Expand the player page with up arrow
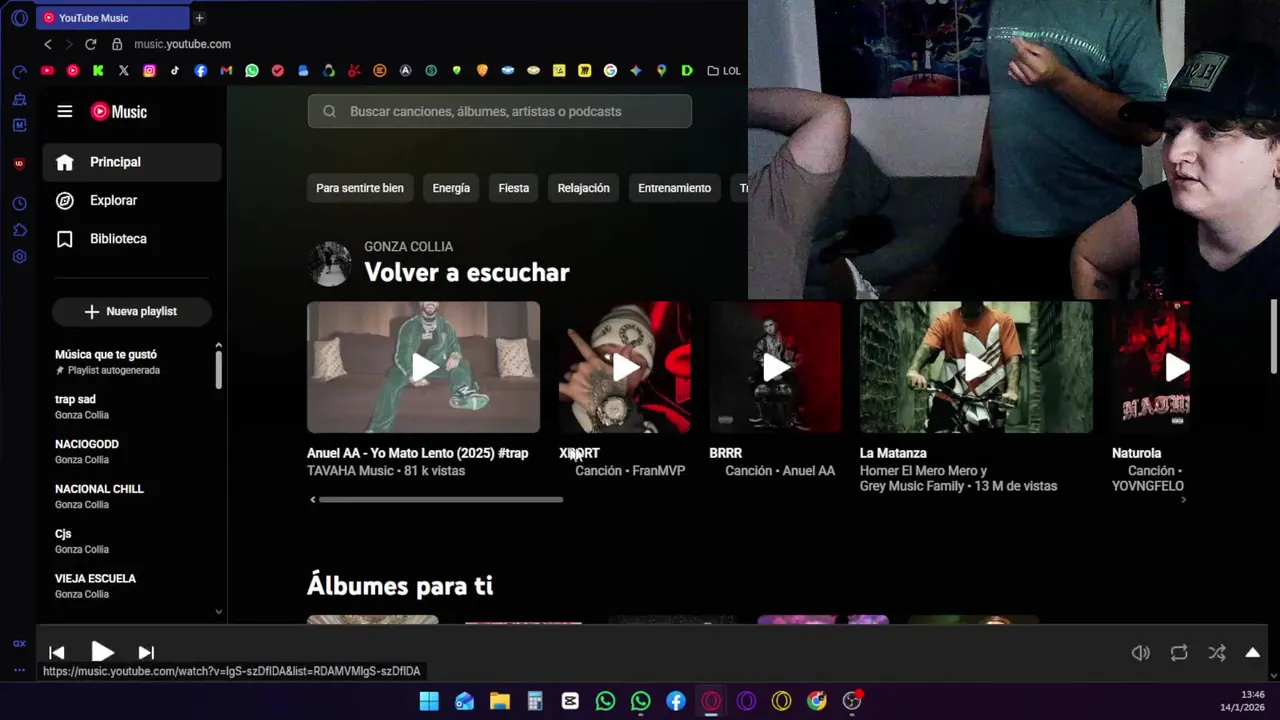Image resolution: width=1280 pixels, height=720 pixels. 1252,653
